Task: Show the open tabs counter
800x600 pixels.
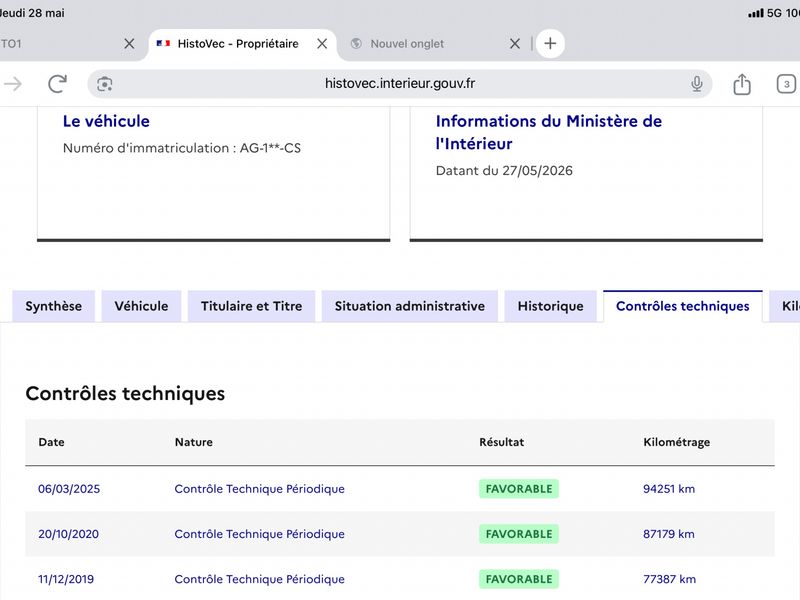Action: (x=786, y=84)
